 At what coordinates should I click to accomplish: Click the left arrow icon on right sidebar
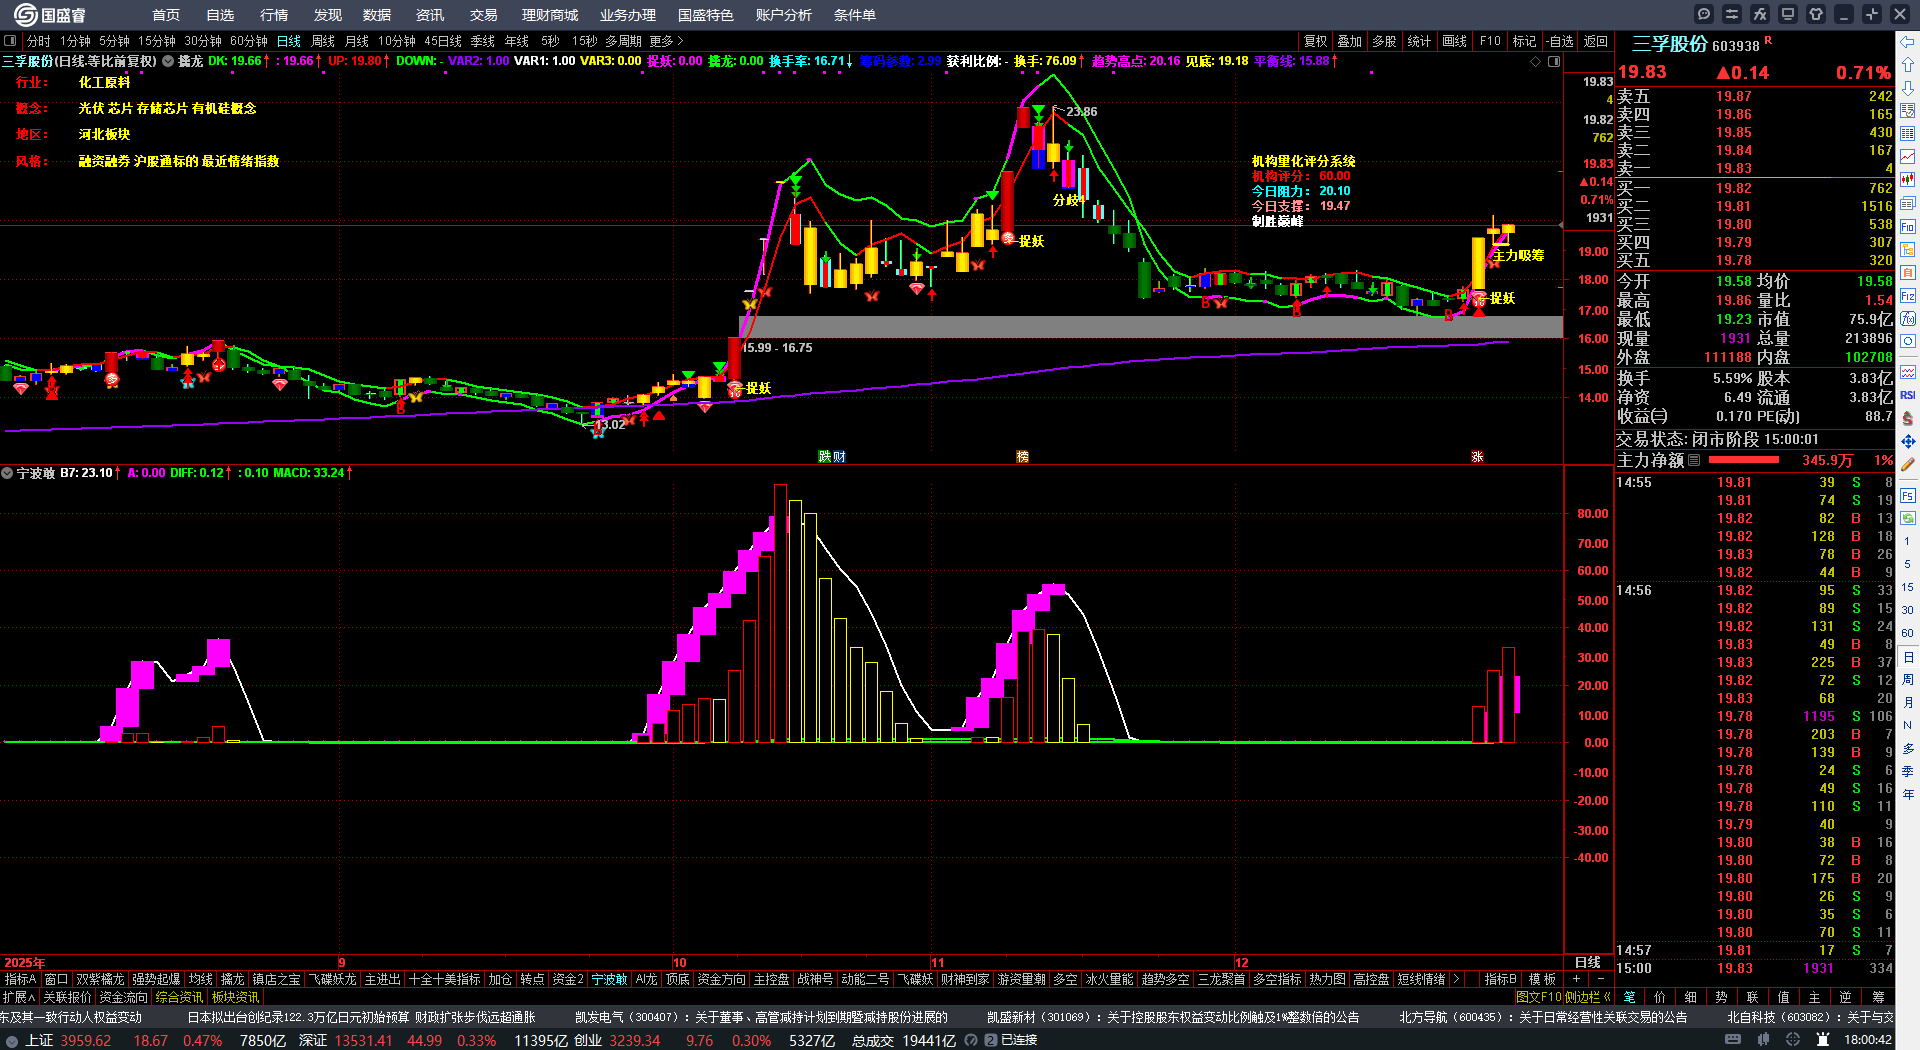click(1908, 42)
